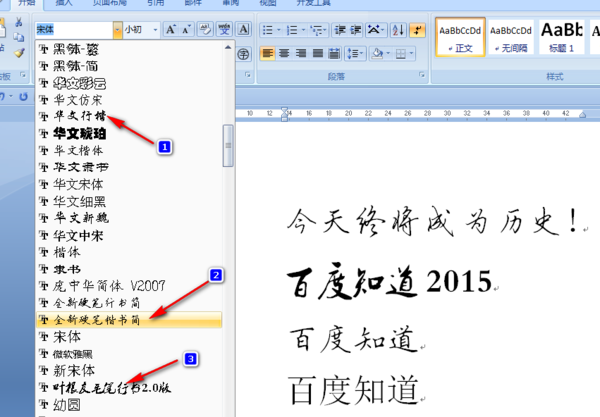The image size is (600, 417).
Task: Toggle Align Right button
Action: (x=301, y=54)
